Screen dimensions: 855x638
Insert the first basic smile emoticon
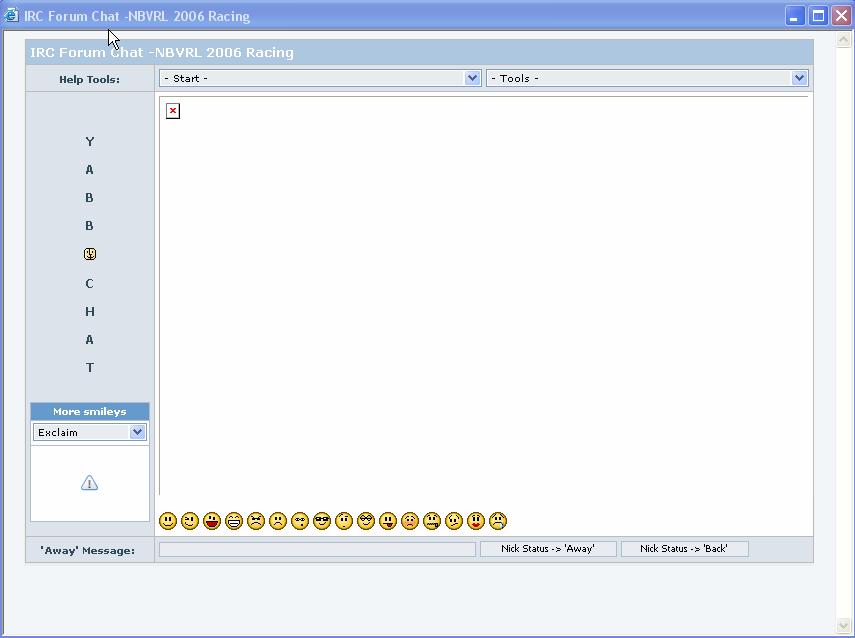click(x=168, y=521)
